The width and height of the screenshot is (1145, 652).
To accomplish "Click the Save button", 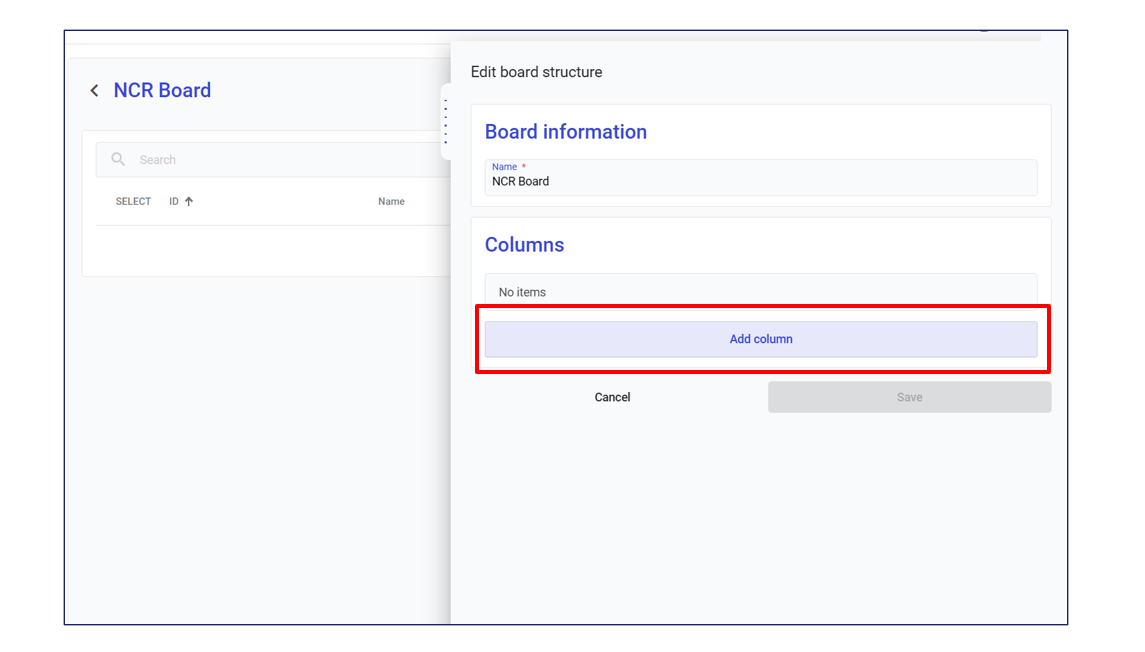I will [x=909, y=397].
